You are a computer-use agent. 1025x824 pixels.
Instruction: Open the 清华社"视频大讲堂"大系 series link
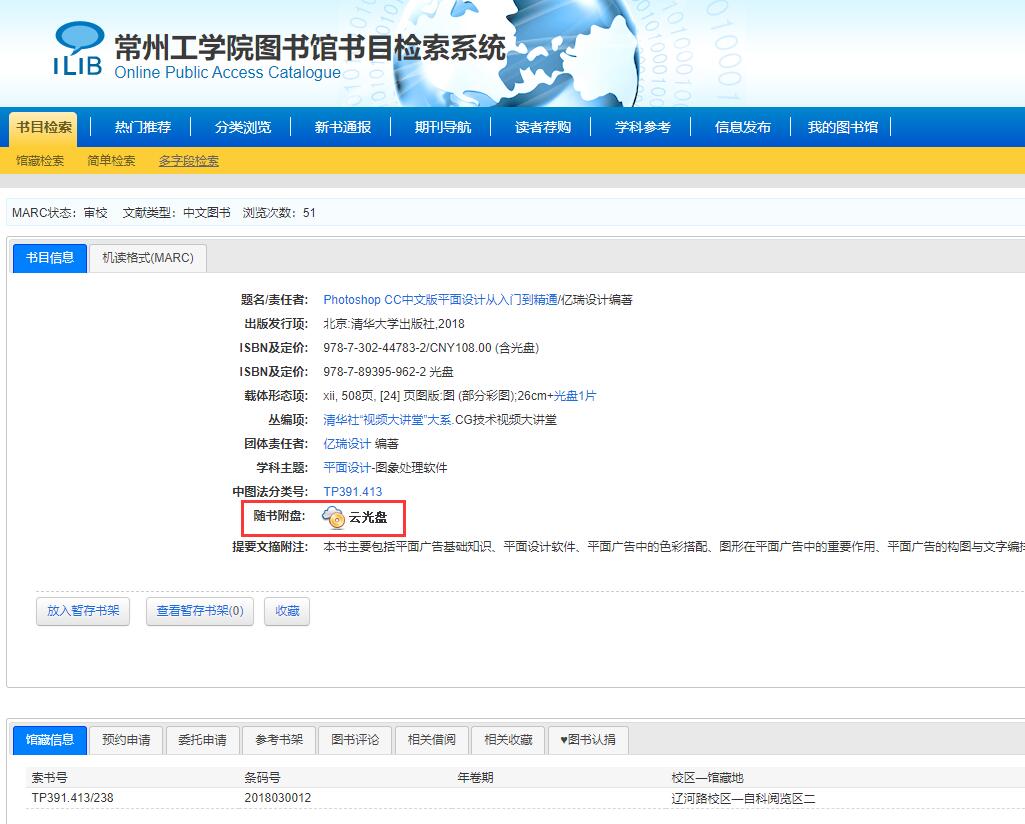tap(388, 420)
